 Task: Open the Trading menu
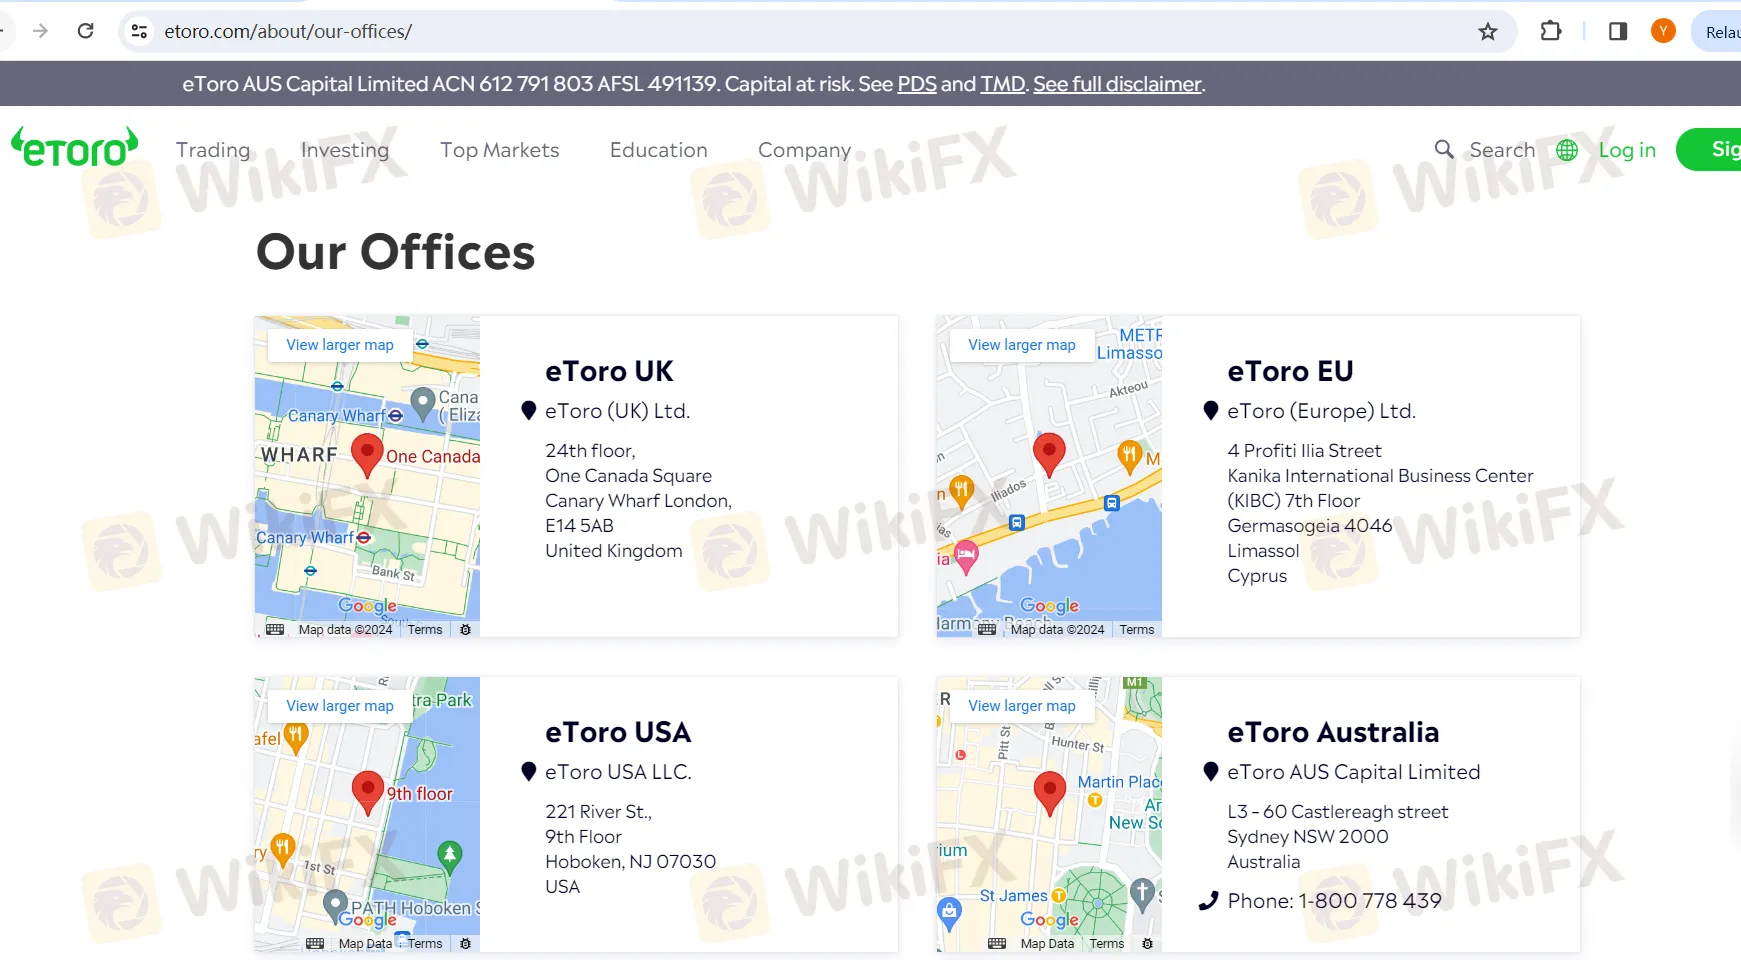tap(213, 150)
